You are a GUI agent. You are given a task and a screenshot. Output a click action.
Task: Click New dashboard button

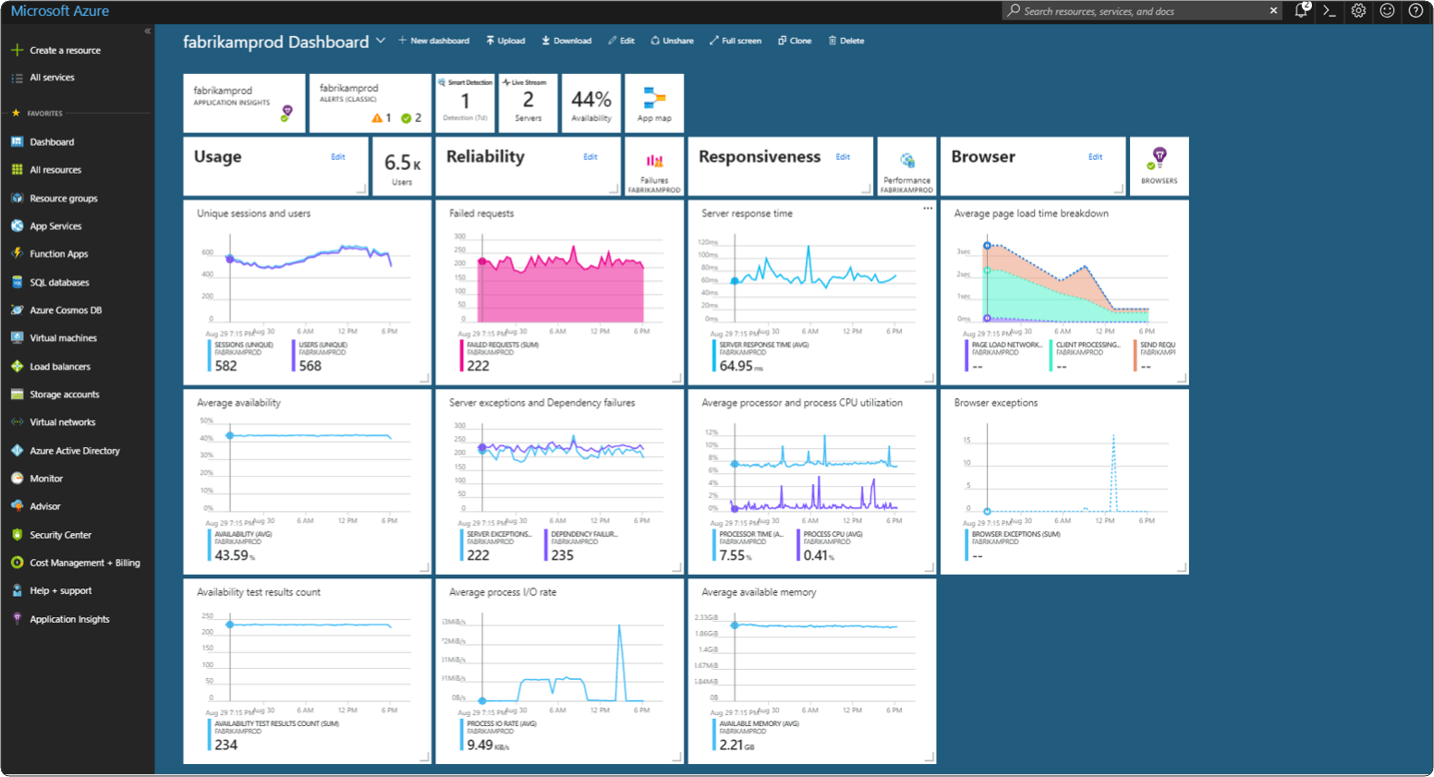pos(433,41)
